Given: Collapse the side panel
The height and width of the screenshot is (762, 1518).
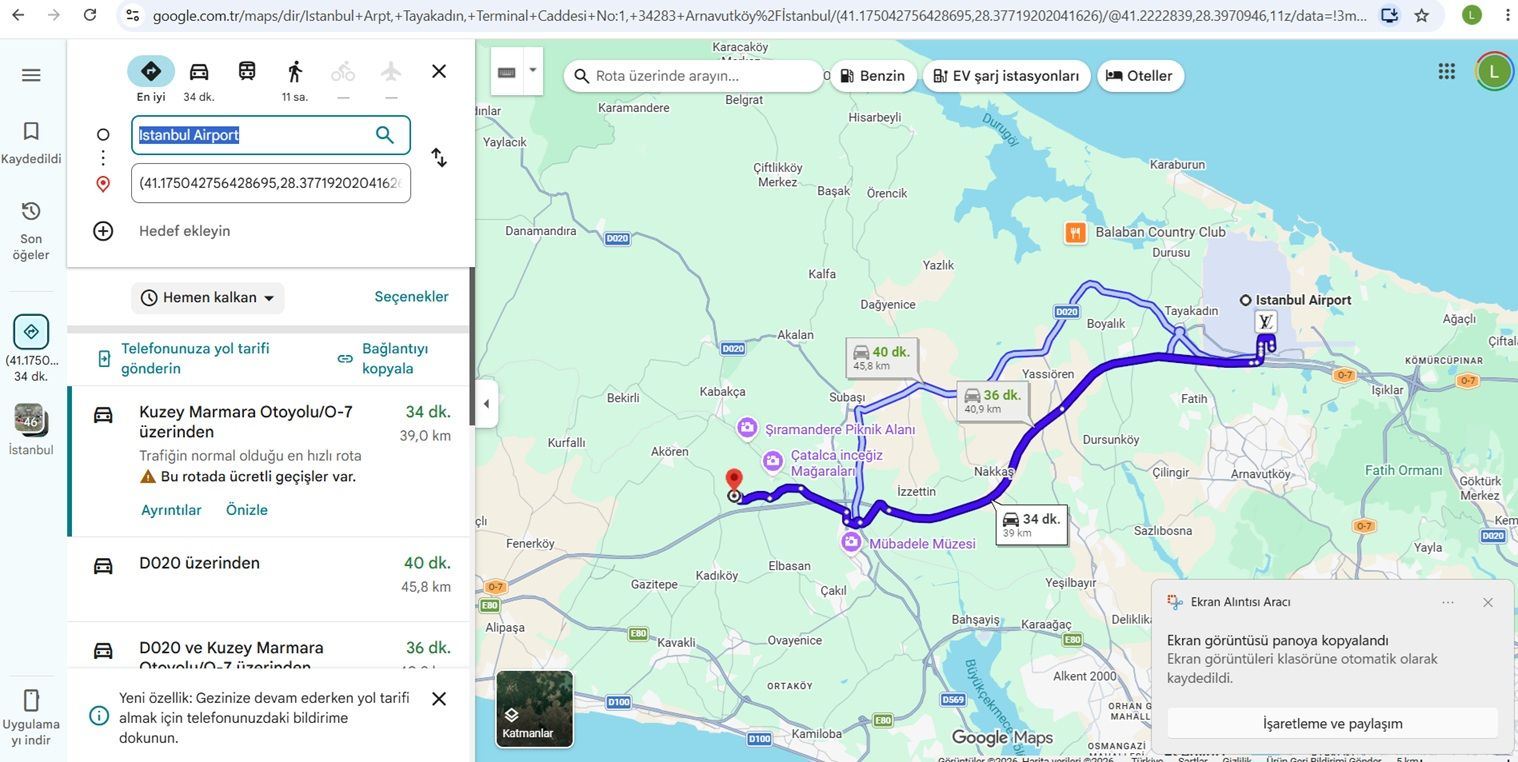Looking at the screenshot, I should pyautogui.click(x=486, y=404).
